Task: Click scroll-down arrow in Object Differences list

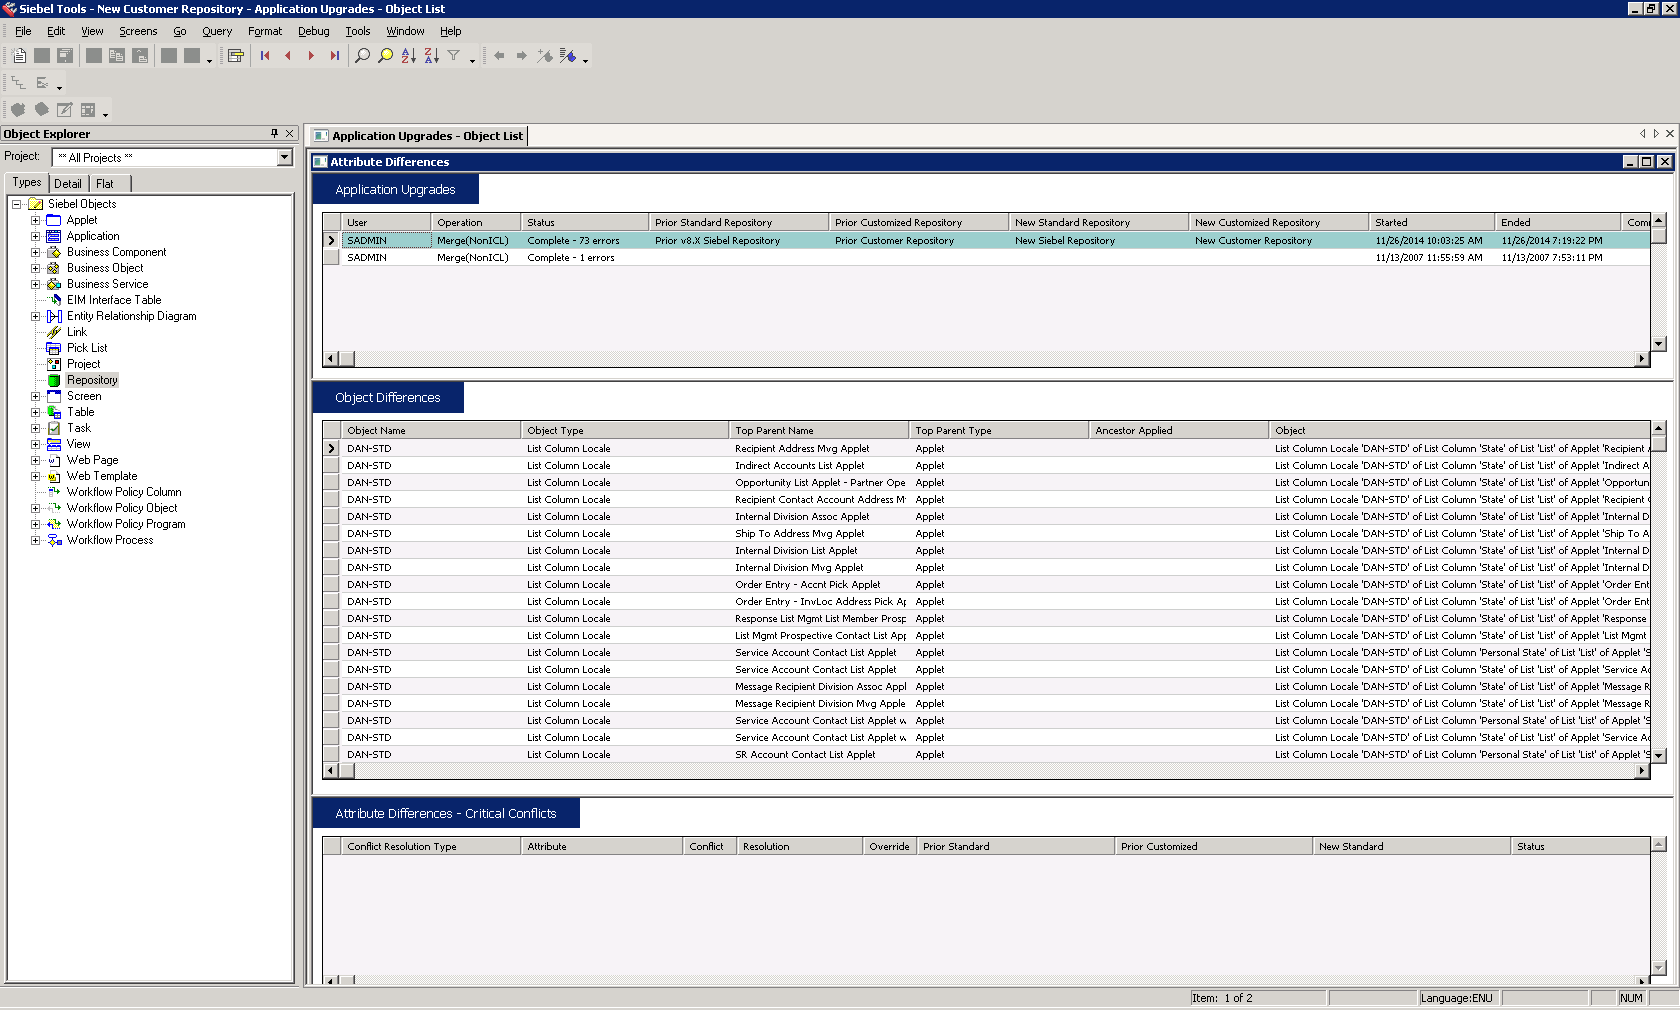Action: coord(1658,756)
